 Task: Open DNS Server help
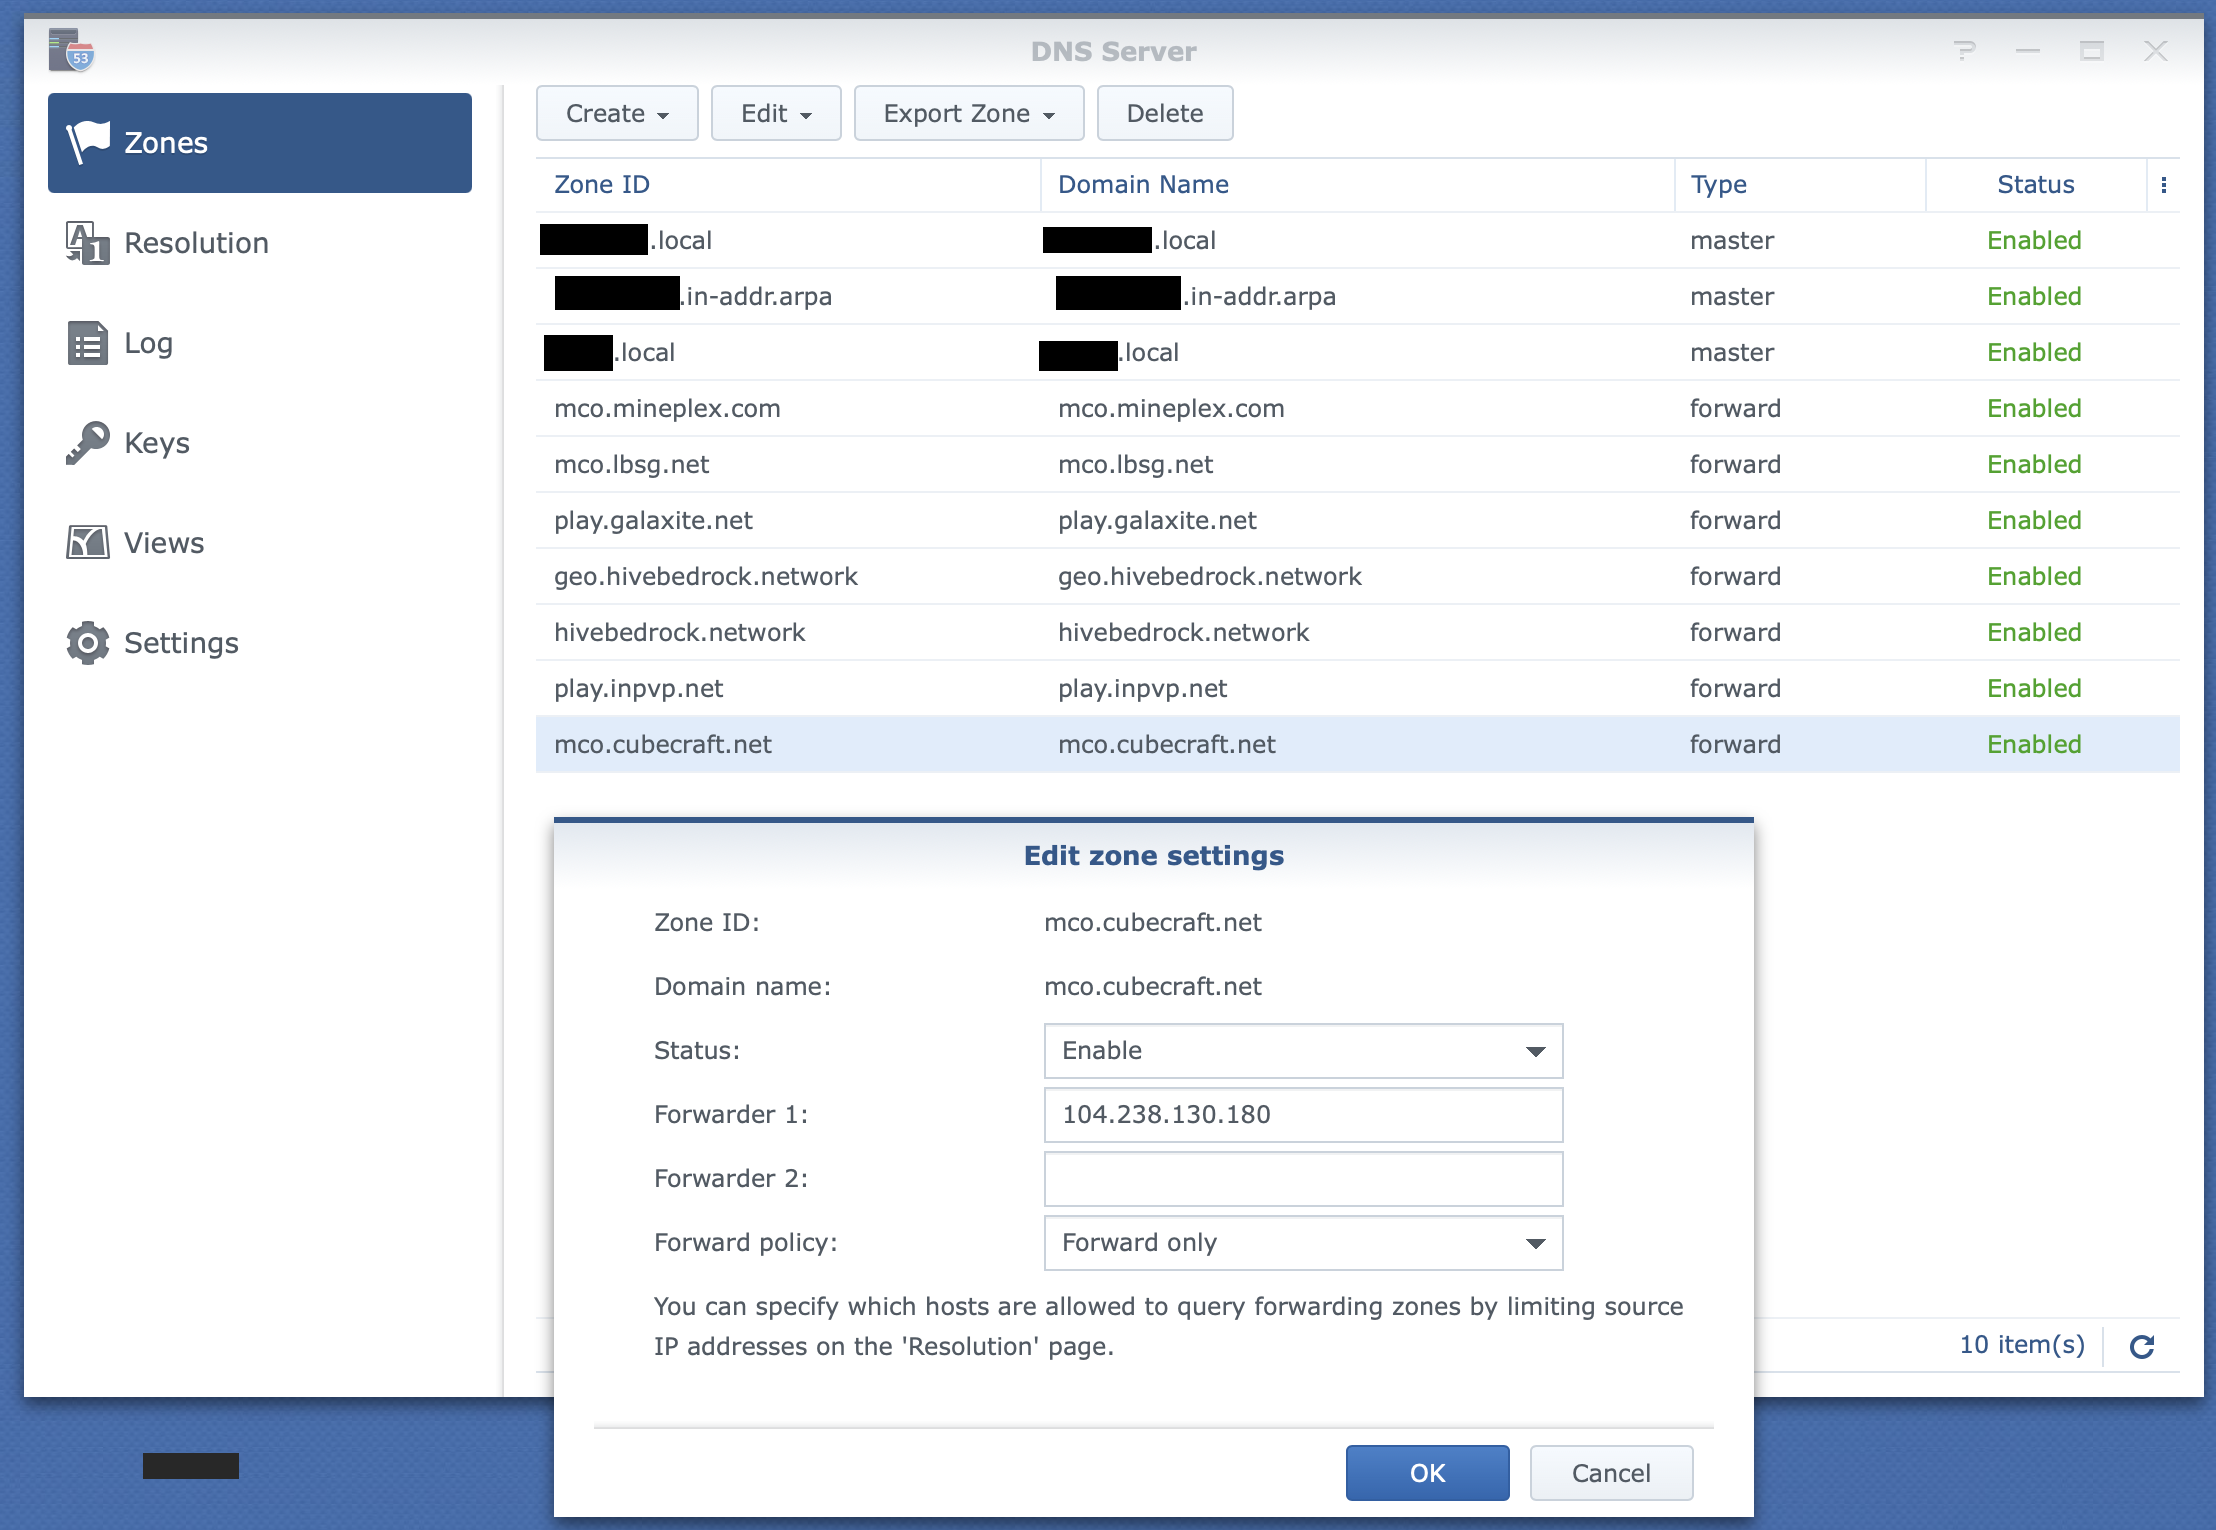tap(1963, 50)
